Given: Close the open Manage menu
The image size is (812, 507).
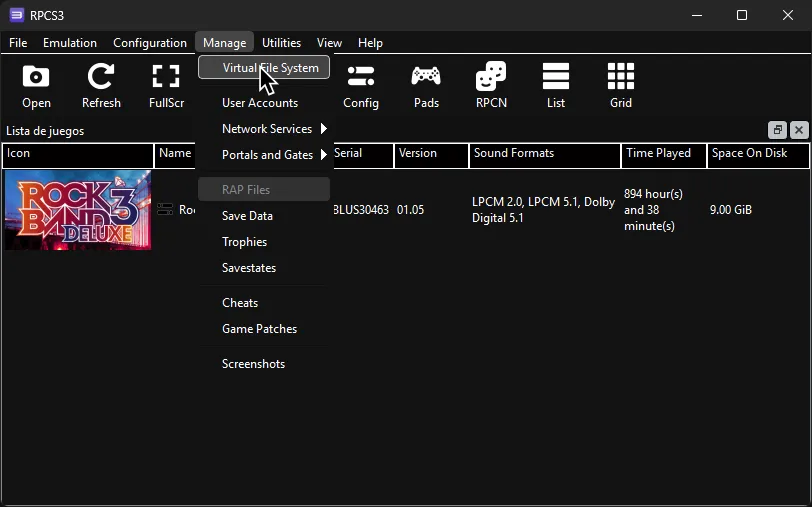Looking at the screenshot, I should tap(224, 42).
